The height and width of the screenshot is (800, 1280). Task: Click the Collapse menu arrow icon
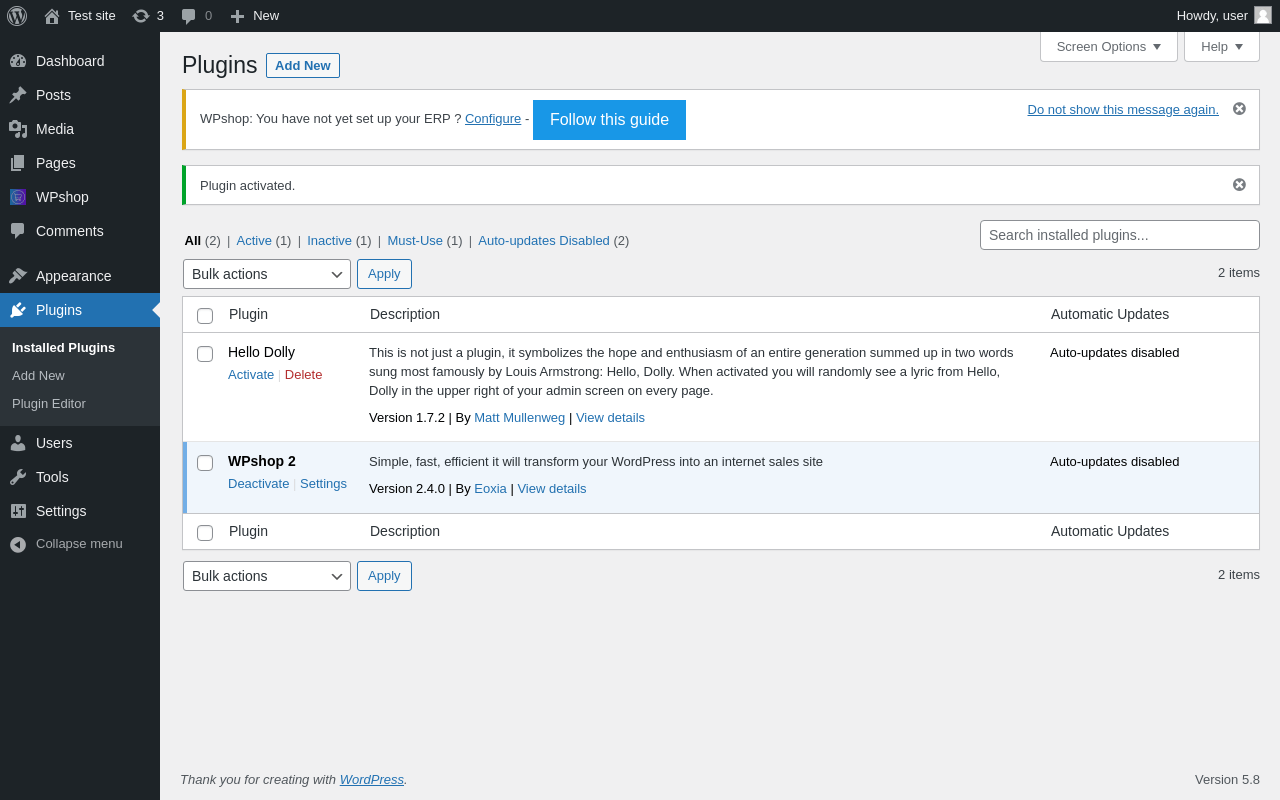click(x=18, y=544)
